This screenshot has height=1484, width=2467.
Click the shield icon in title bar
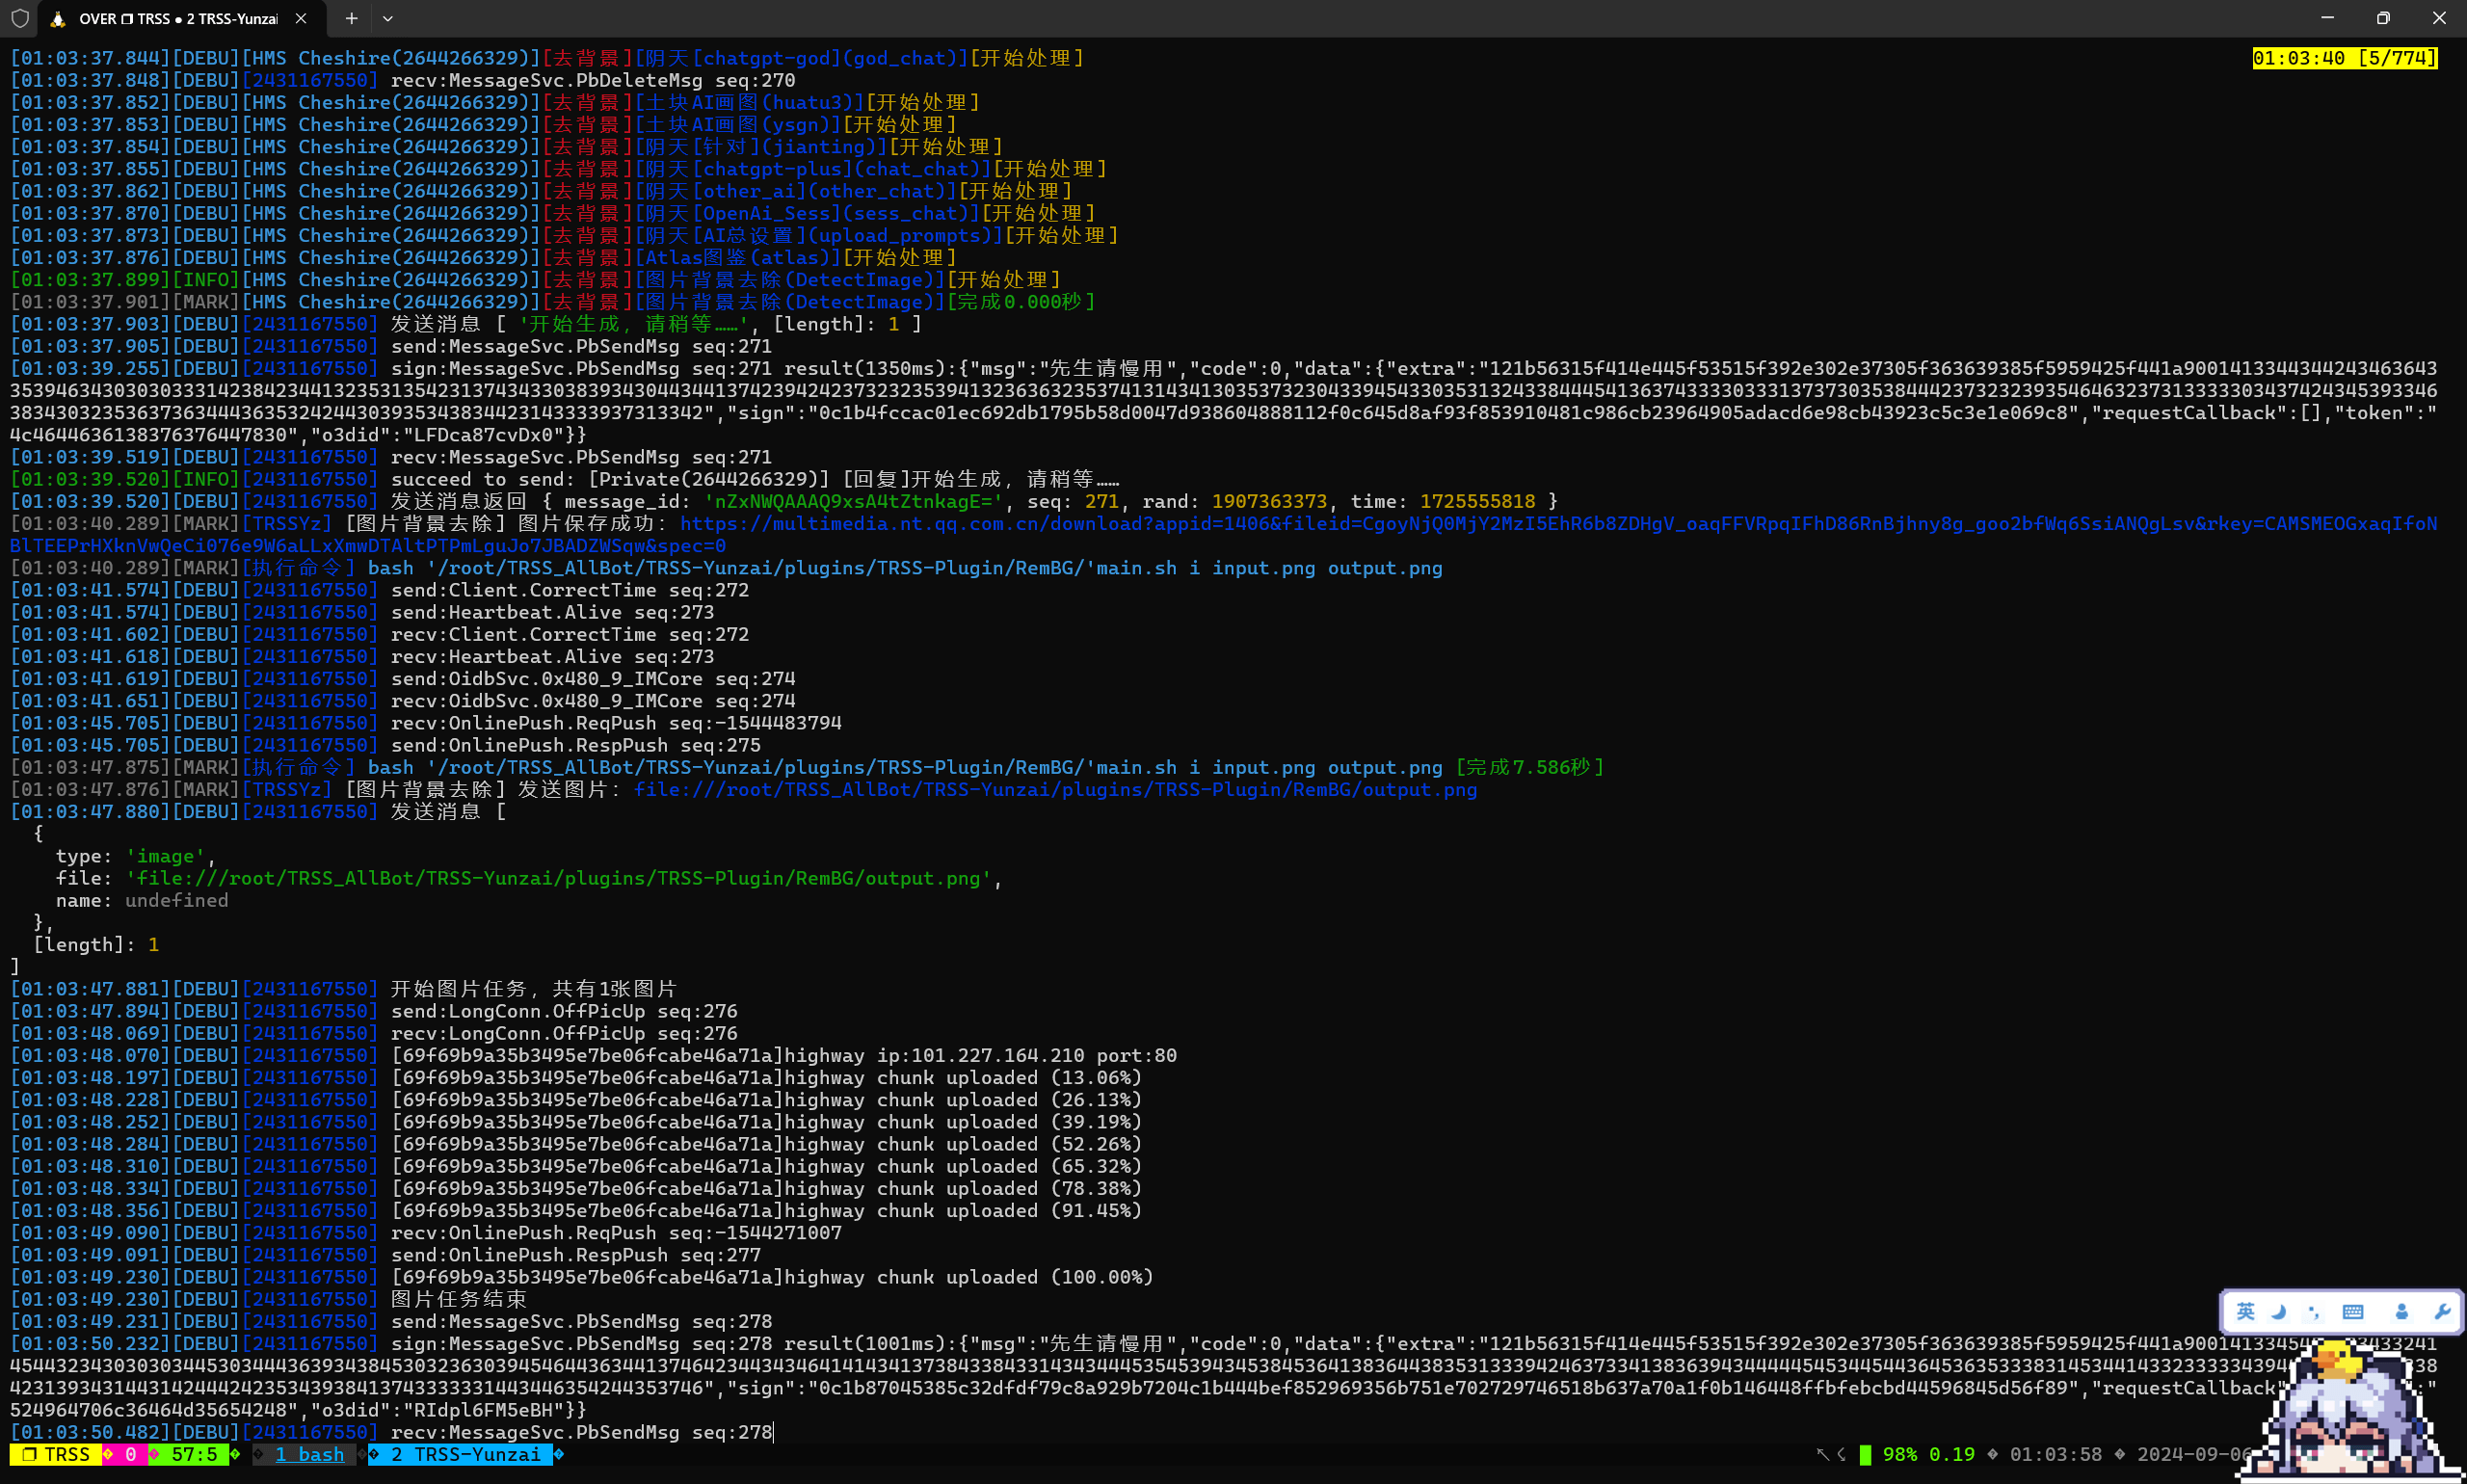19,18
